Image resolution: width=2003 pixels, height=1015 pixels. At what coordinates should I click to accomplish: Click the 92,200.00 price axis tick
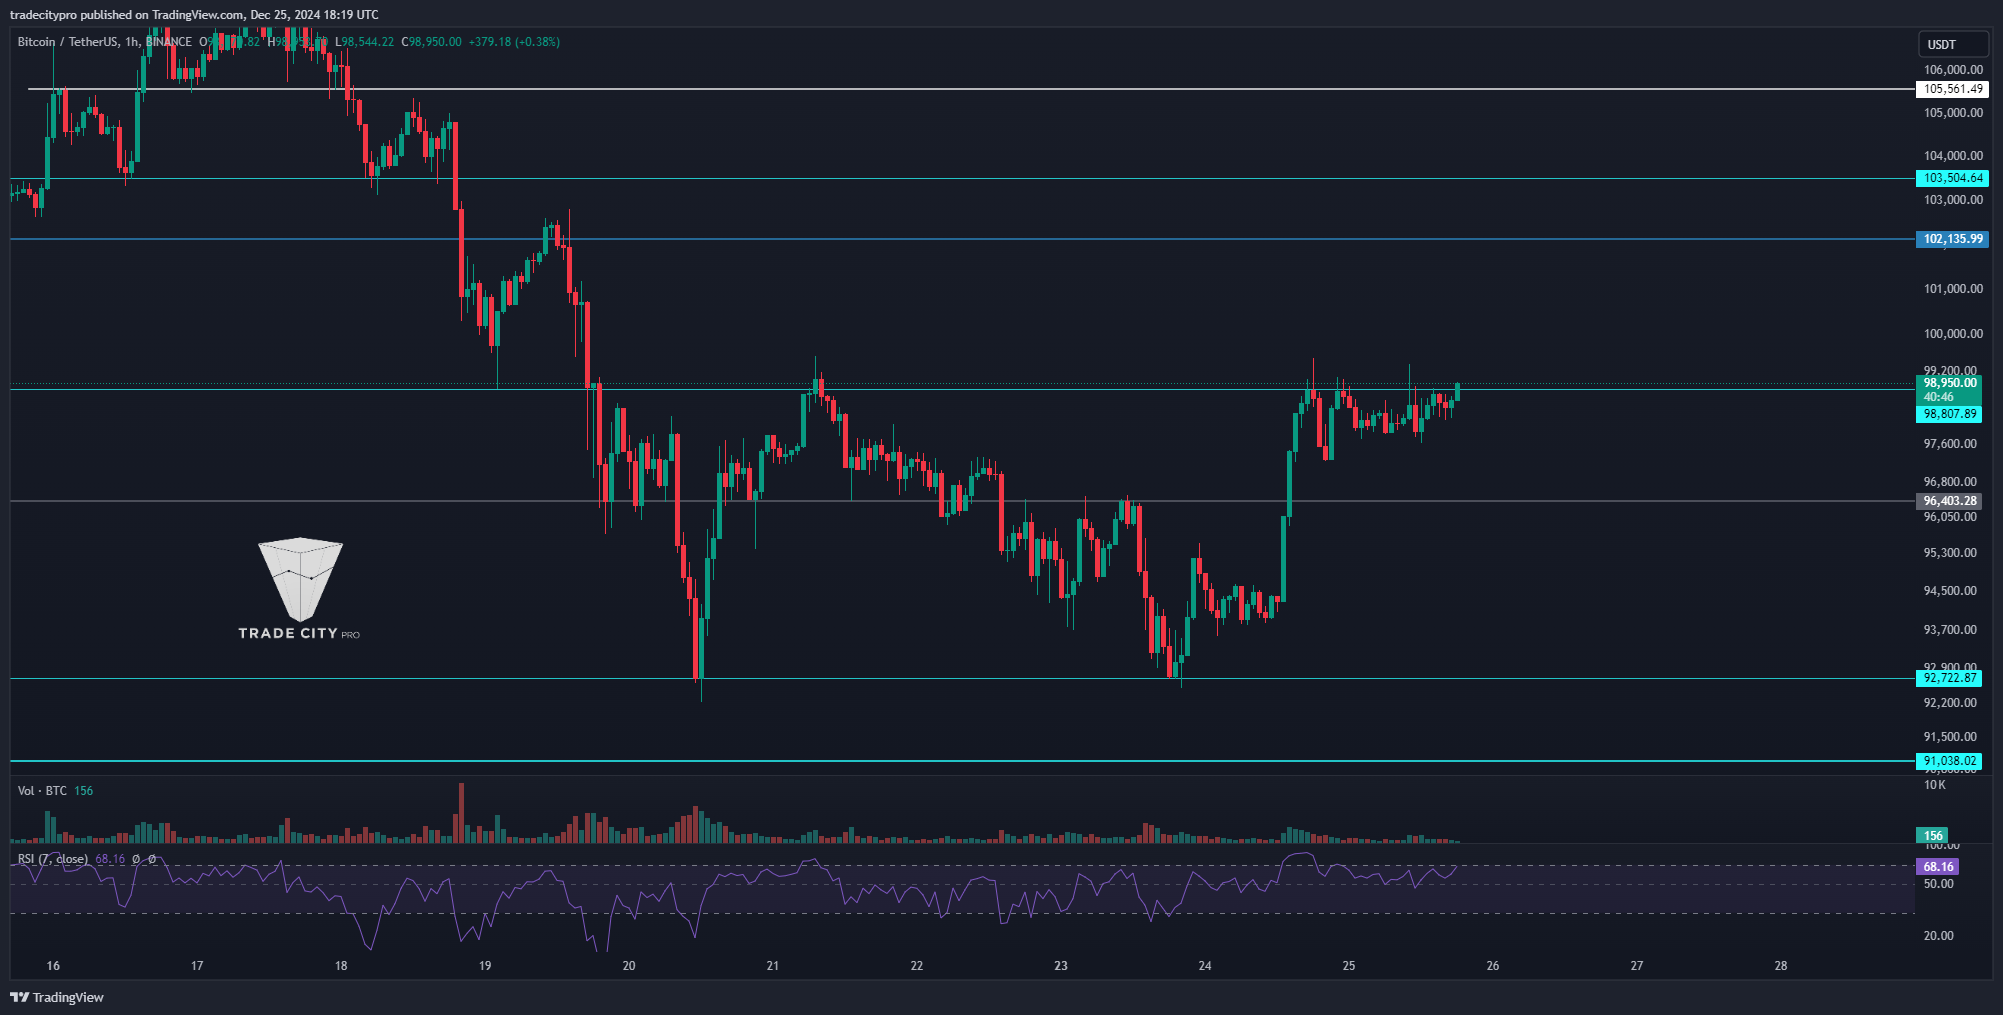coord(1950,703)
